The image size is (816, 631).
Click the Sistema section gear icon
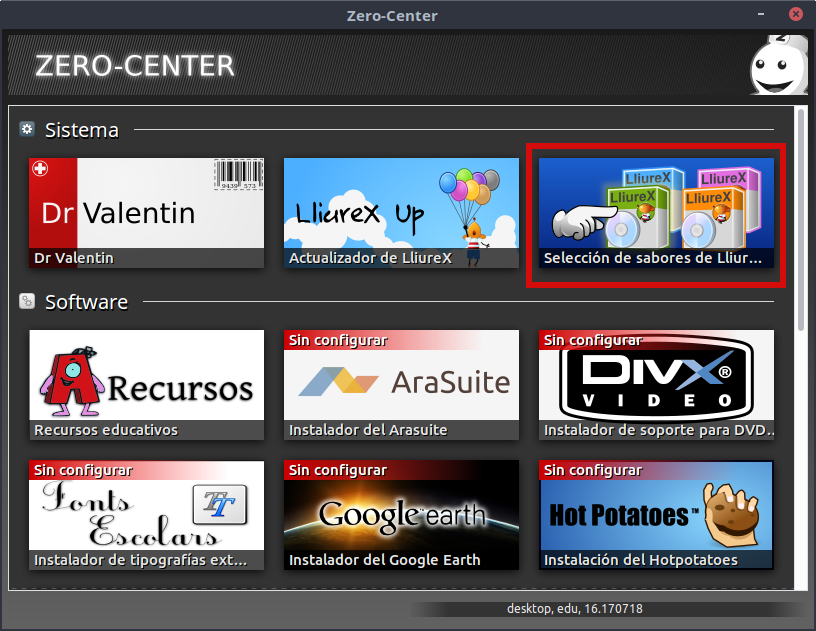tap(27, 129)
